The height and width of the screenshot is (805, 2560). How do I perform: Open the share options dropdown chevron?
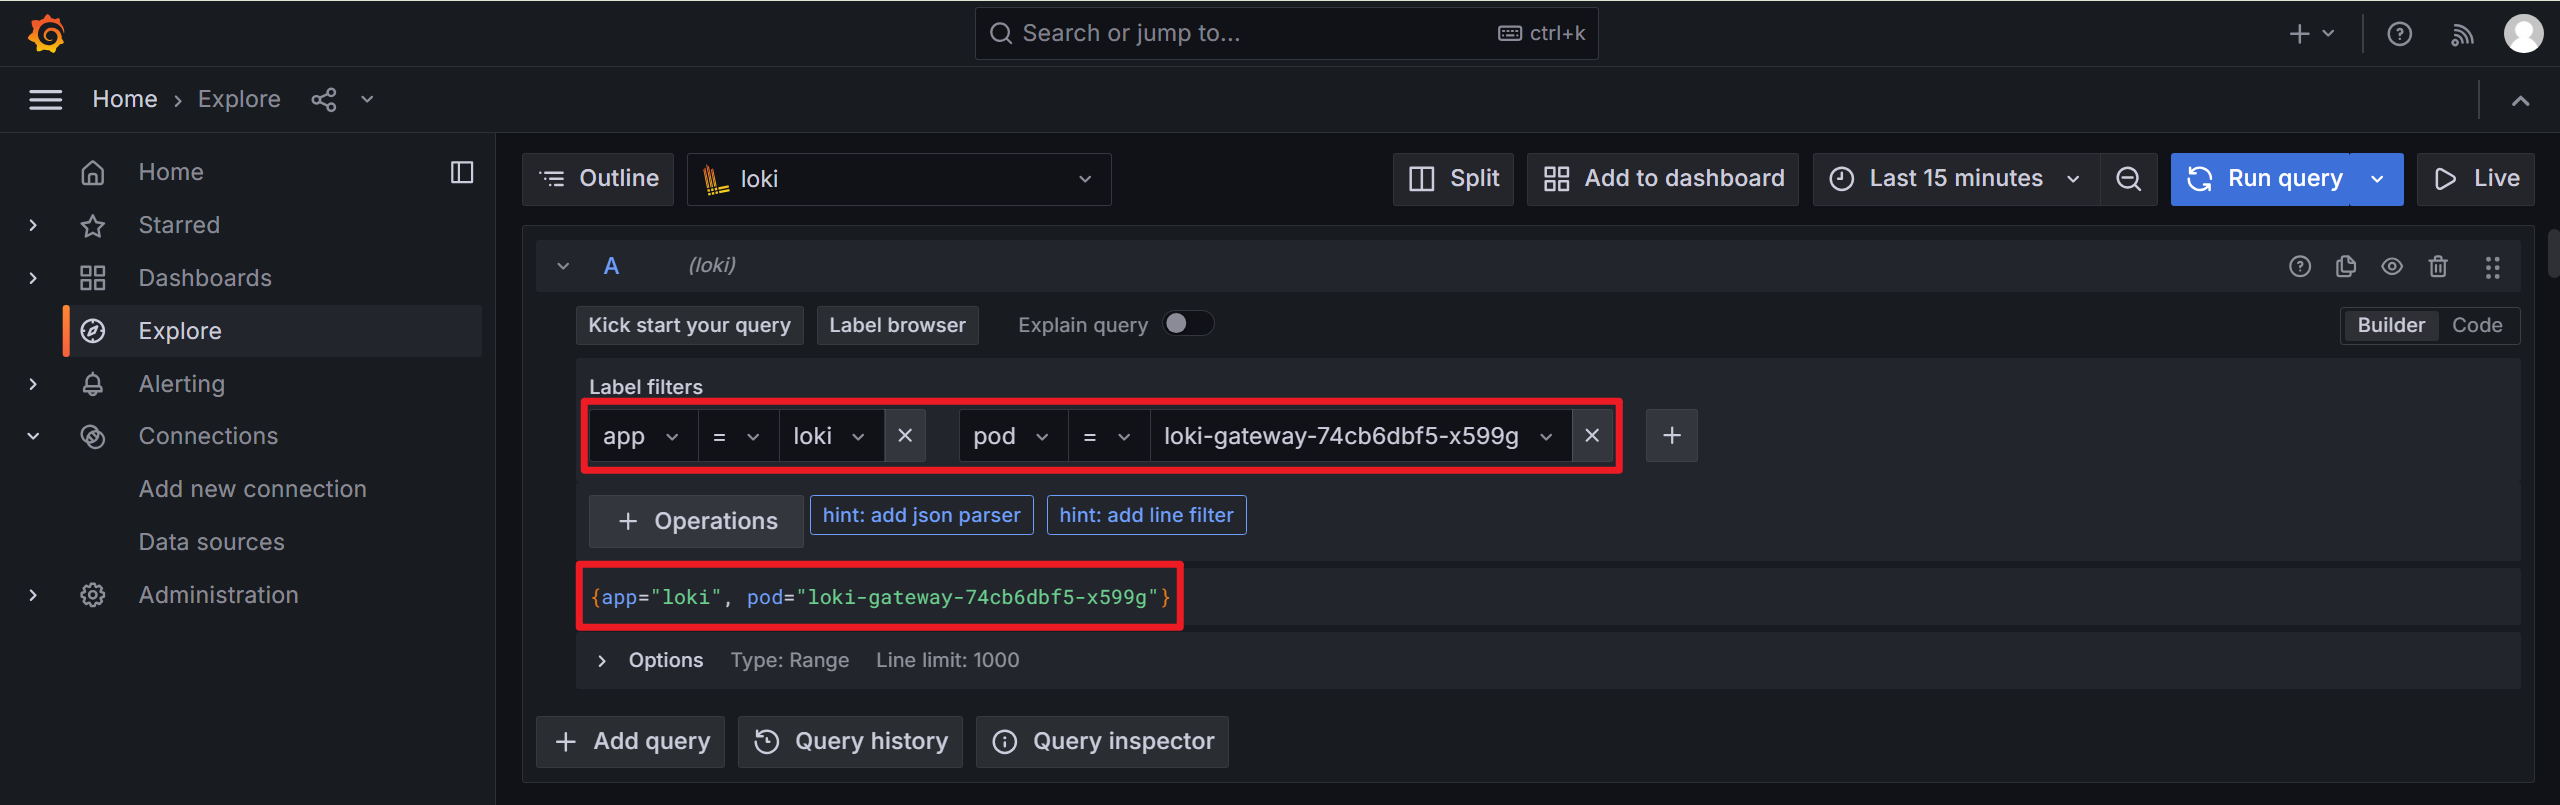pyautogui.click(x=367, y=99)
